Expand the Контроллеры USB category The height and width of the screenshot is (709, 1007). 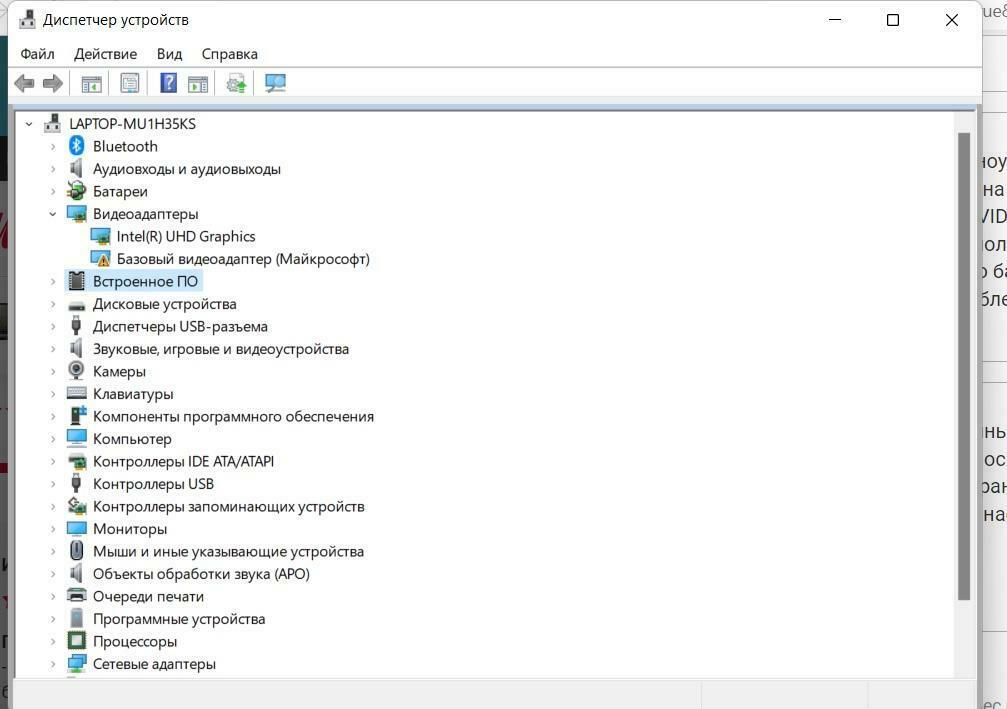pos(53,484)
